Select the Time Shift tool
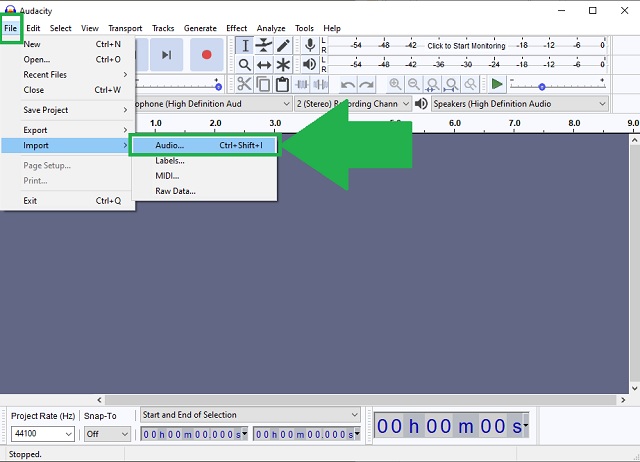The height and width of the screenshot is (462, 640). [264, 64]
